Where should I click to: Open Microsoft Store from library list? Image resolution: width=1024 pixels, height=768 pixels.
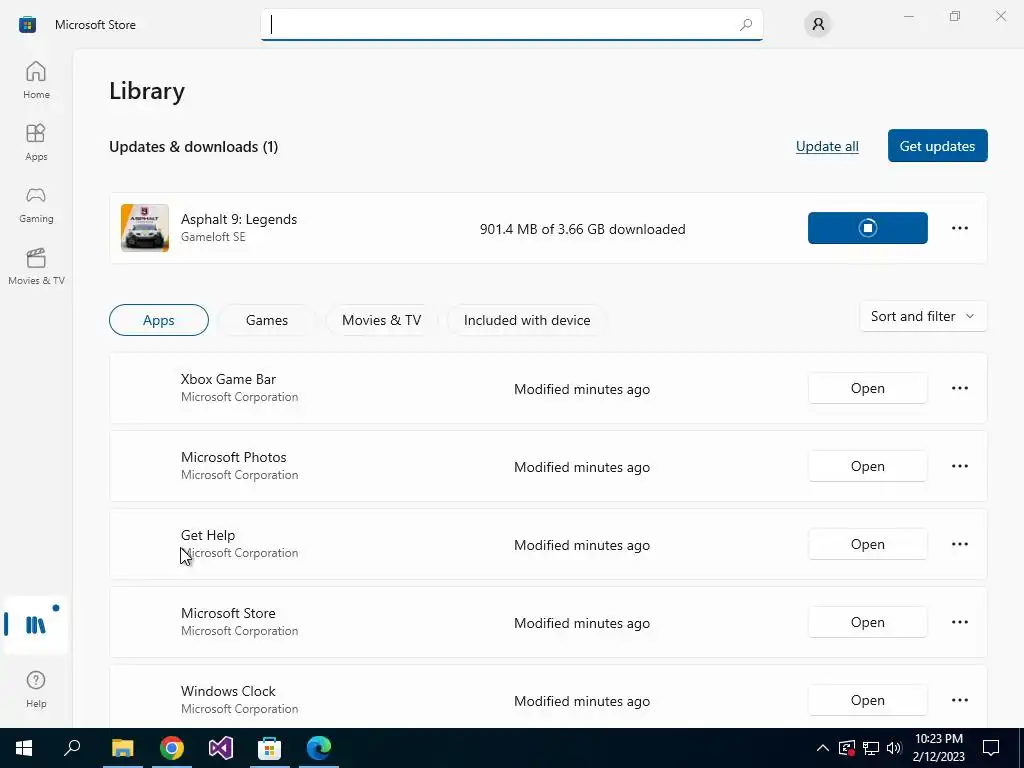[867, 622]
